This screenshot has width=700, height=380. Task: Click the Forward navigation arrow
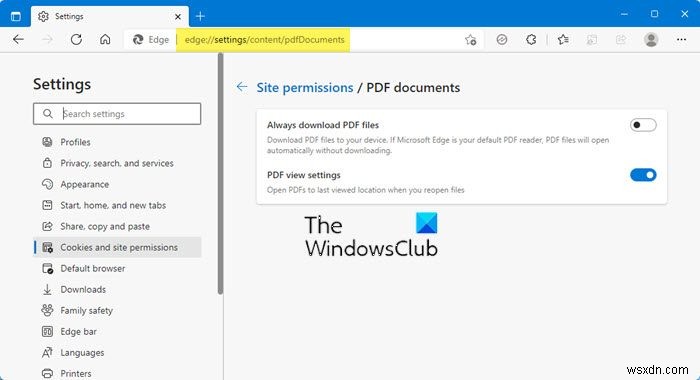pyautogui.click(x=47, y=40)
